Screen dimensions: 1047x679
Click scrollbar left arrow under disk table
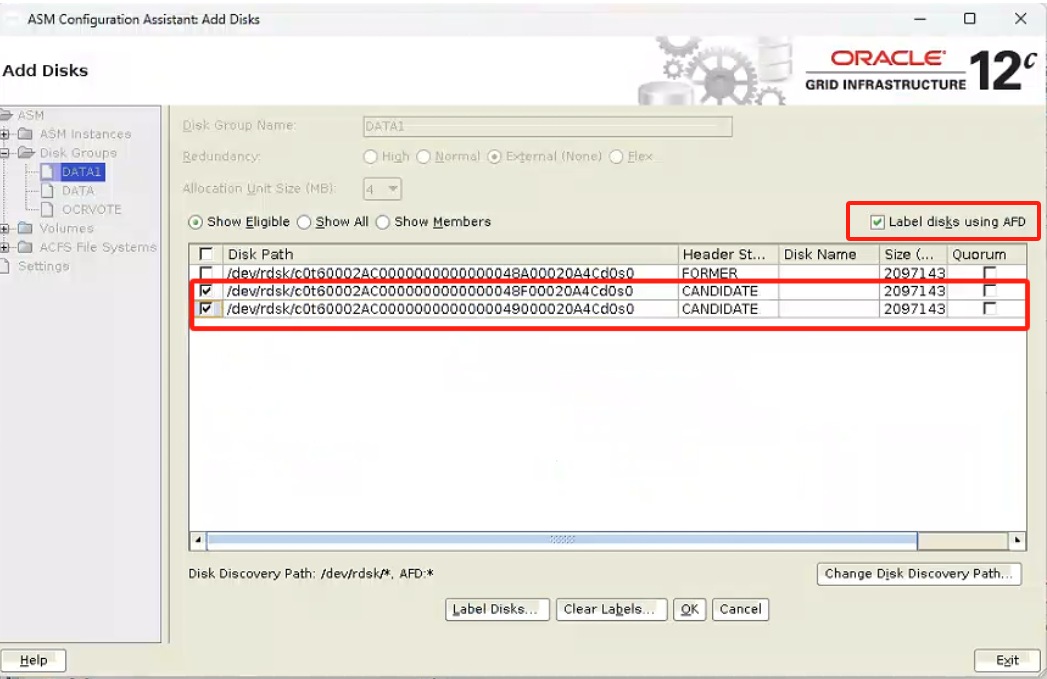pyautogui.click(x=198, y=539)
